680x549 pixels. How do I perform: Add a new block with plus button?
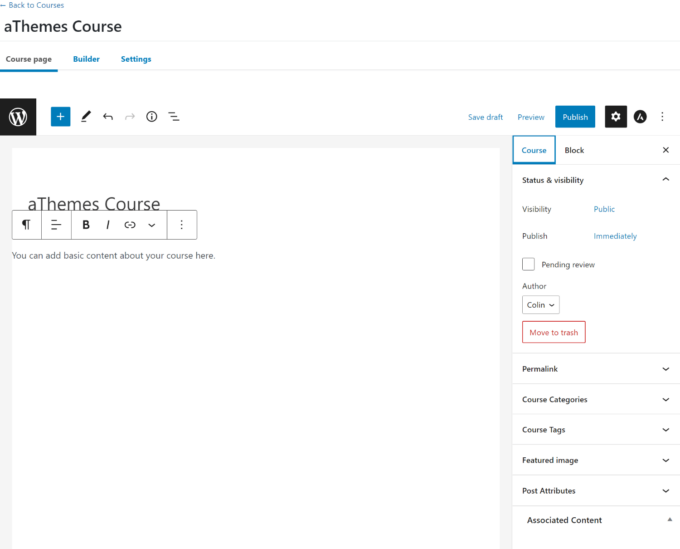[60, 117]
